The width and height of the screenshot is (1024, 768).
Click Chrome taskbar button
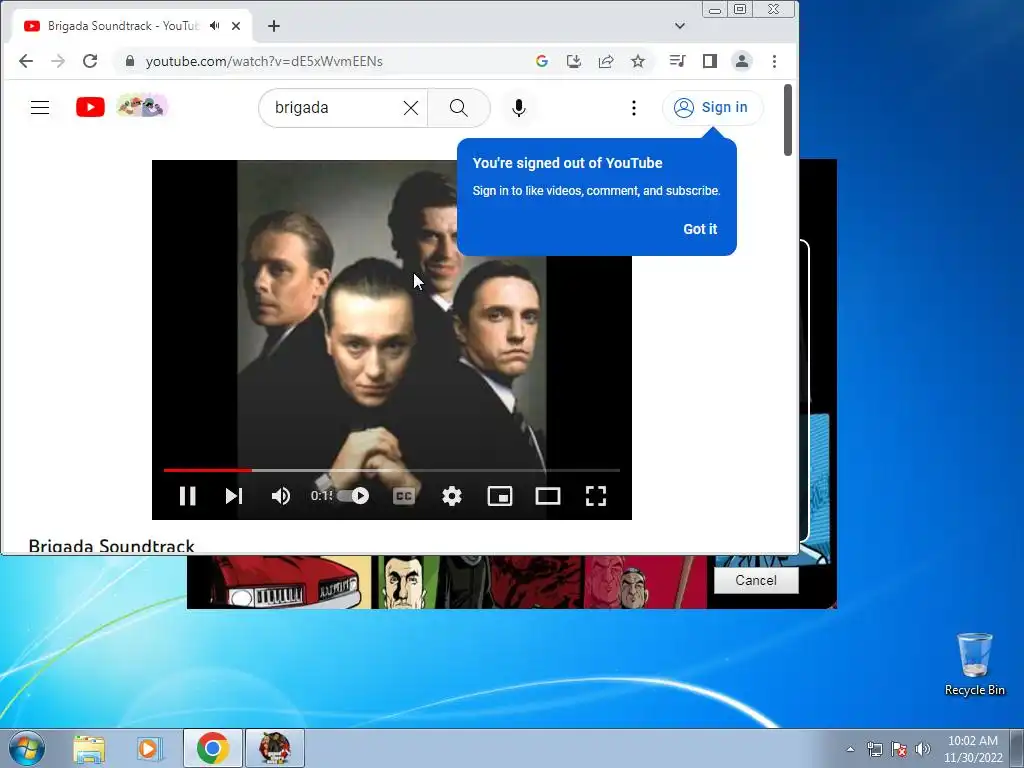tap(212, 748)
